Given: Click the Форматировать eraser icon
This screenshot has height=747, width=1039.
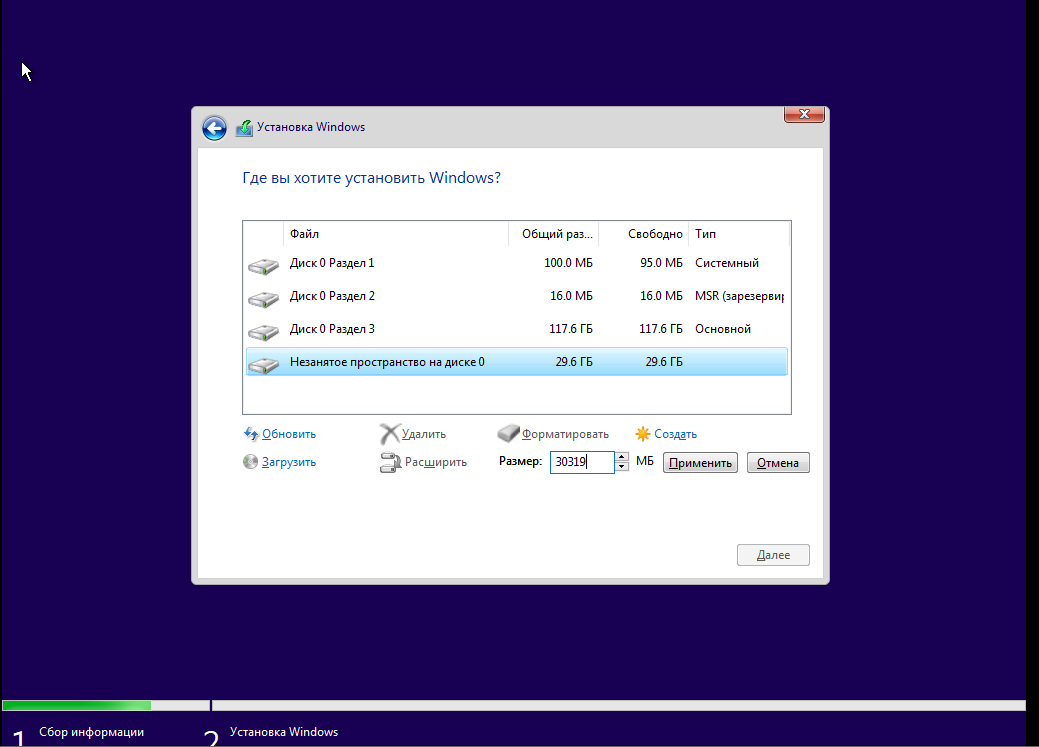Looking at the screenshot, I should tap(508, 433).
